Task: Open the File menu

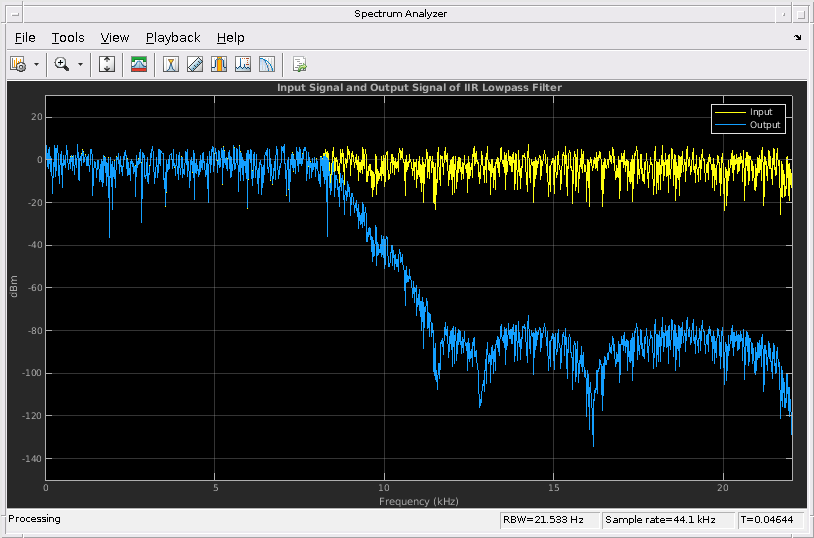Action: (25, 37)
